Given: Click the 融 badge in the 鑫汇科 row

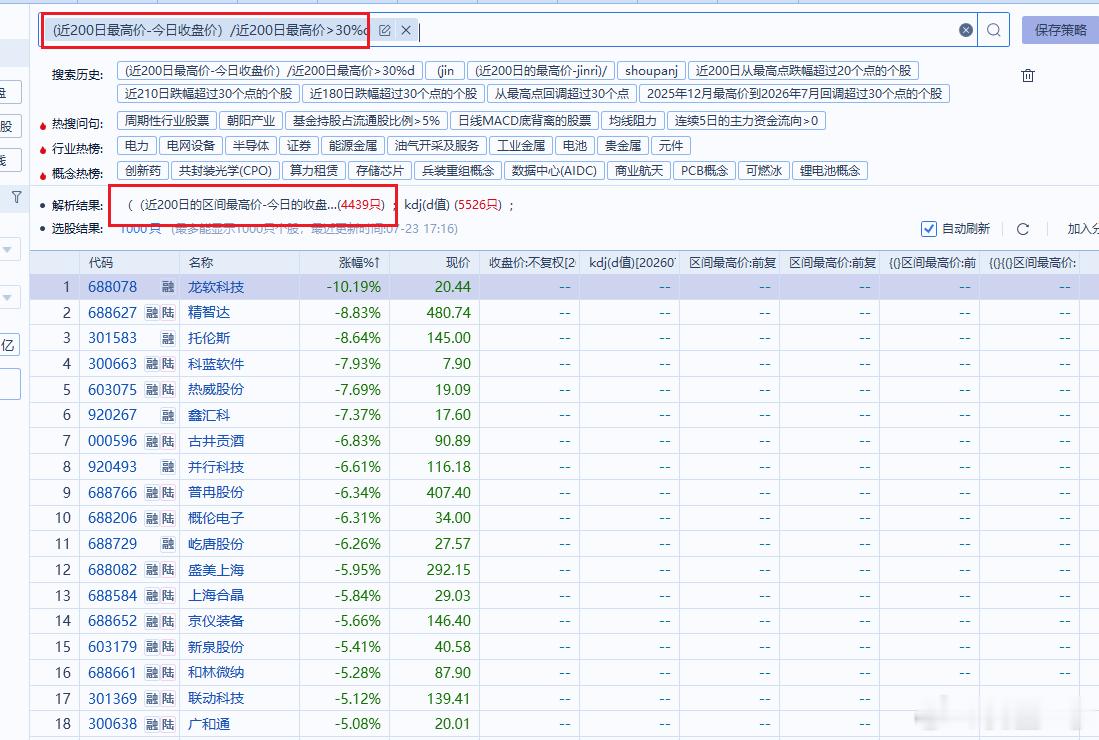Looking at the screenshot, I should [168, 416].
